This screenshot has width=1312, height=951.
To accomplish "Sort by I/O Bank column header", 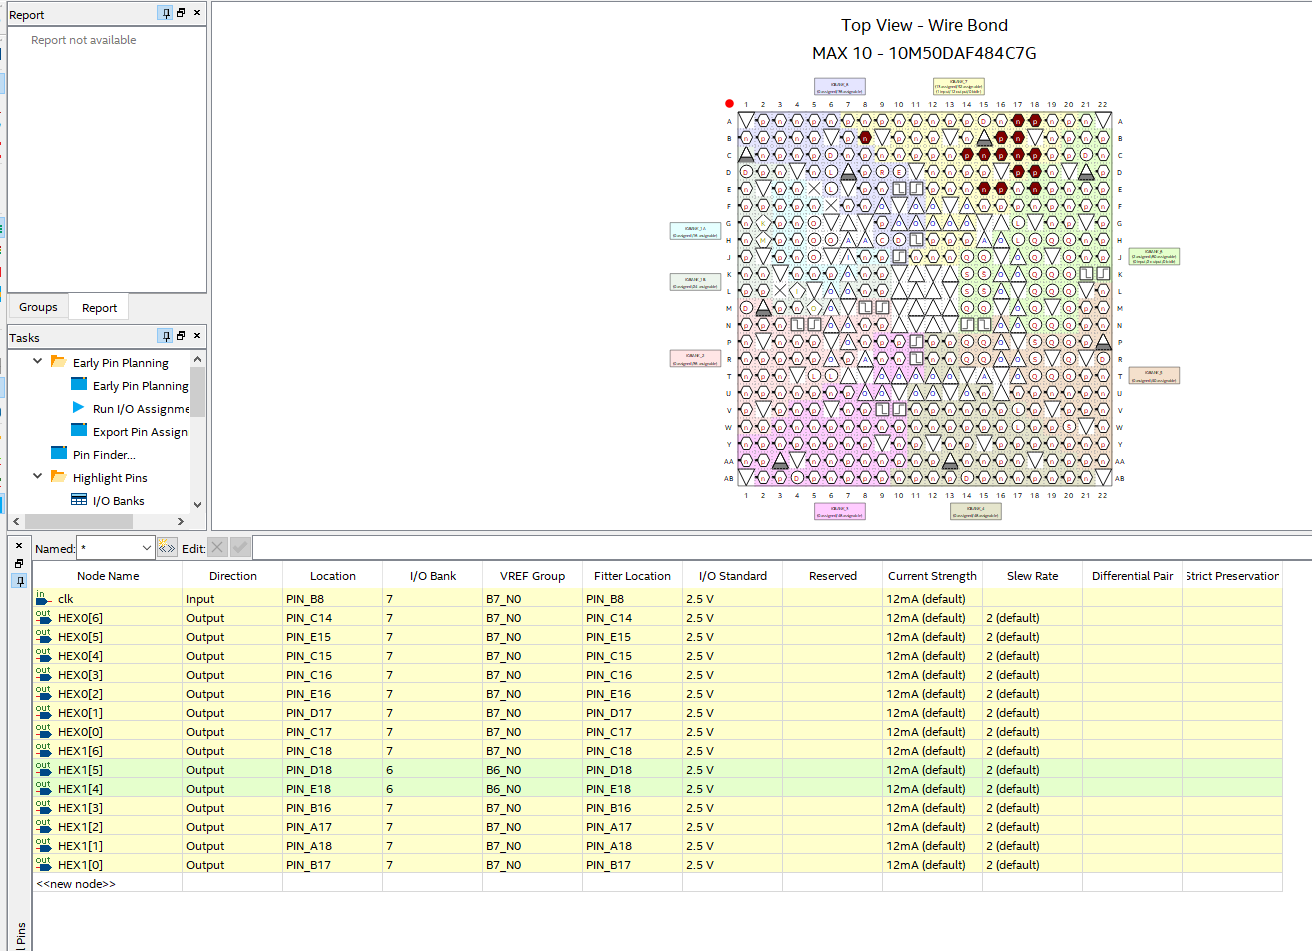I will click(433, 576).
